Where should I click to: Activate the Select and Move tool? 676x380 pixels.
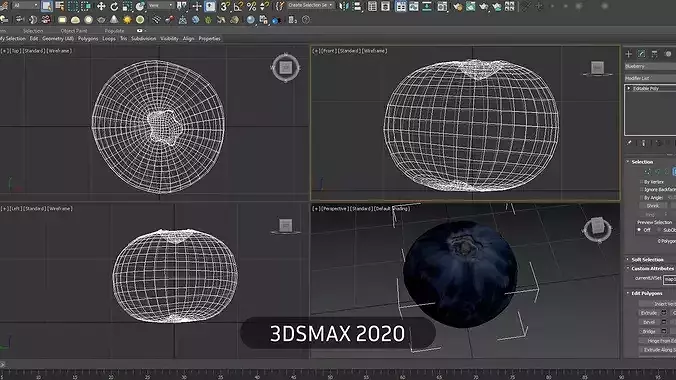101,6
